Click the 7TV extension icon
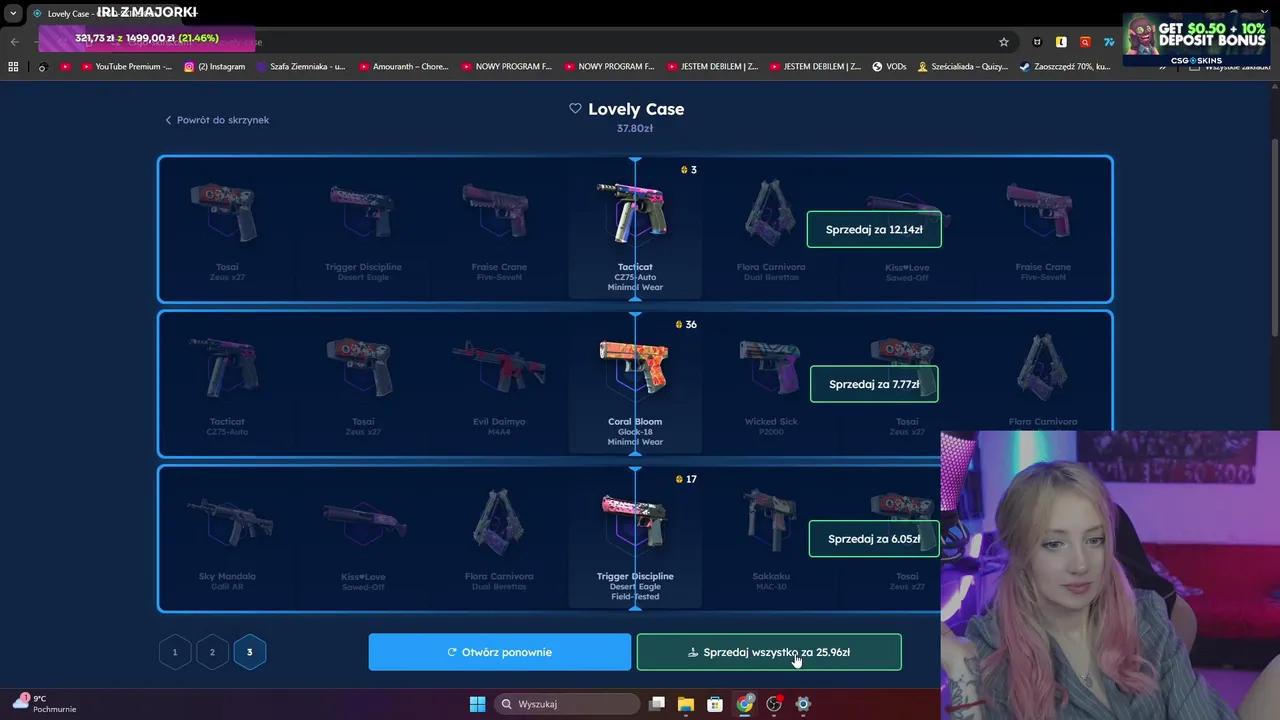1280x720 pixels. coord(1109,42)
